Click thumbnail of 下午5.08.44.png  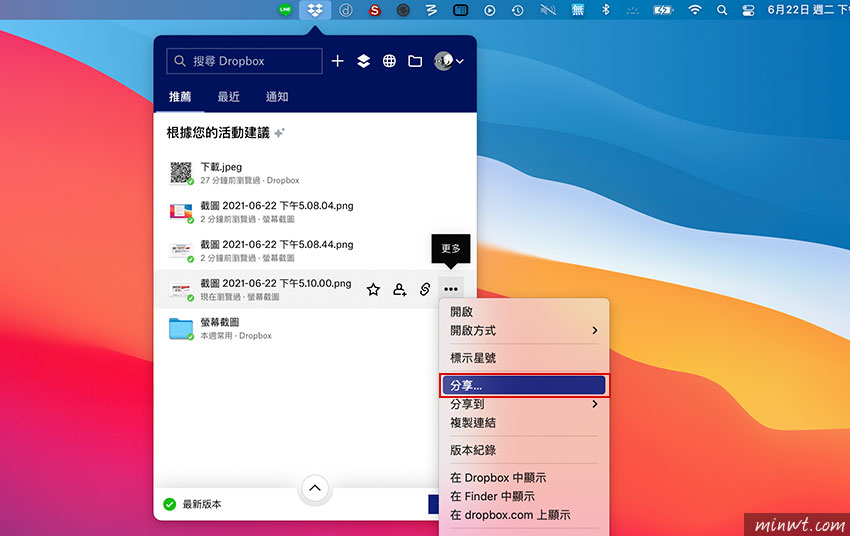click(181, 251)
